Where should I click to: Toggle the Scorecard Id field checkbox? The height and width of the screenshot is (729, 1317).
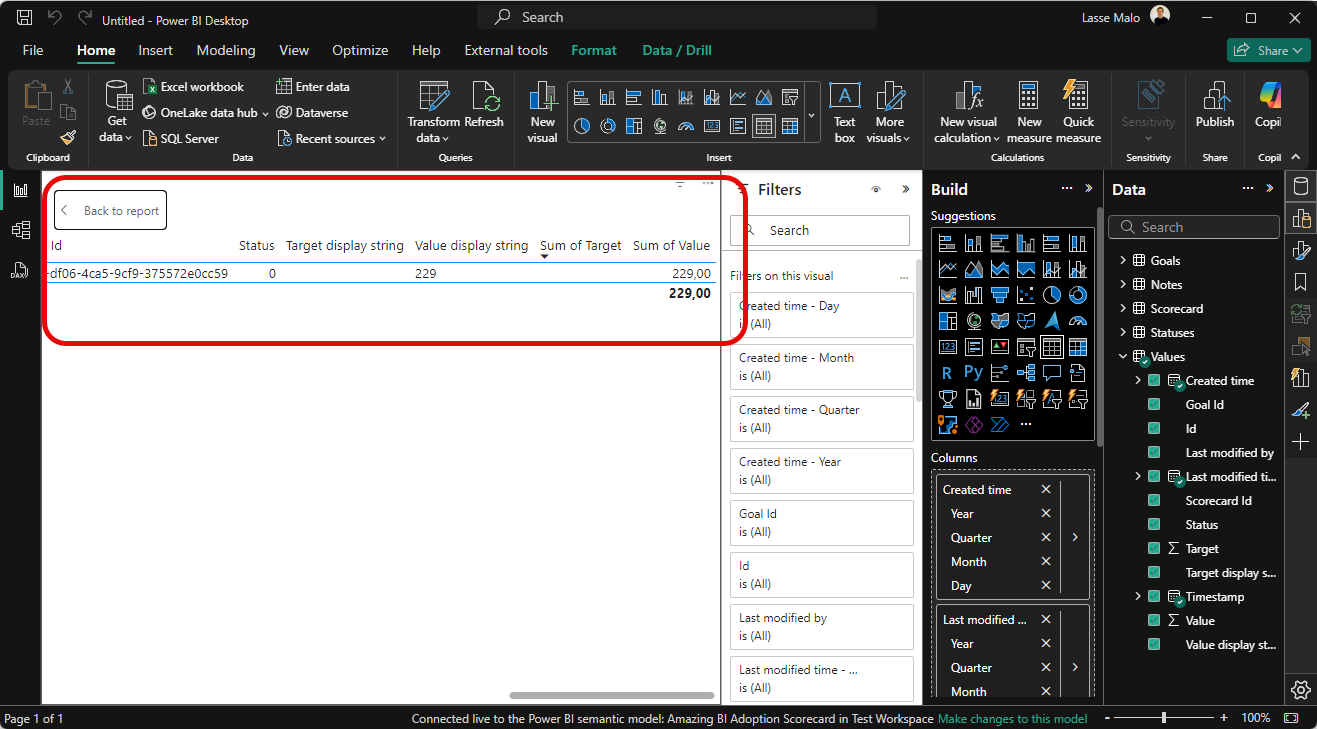click(x=1154, y=501)
